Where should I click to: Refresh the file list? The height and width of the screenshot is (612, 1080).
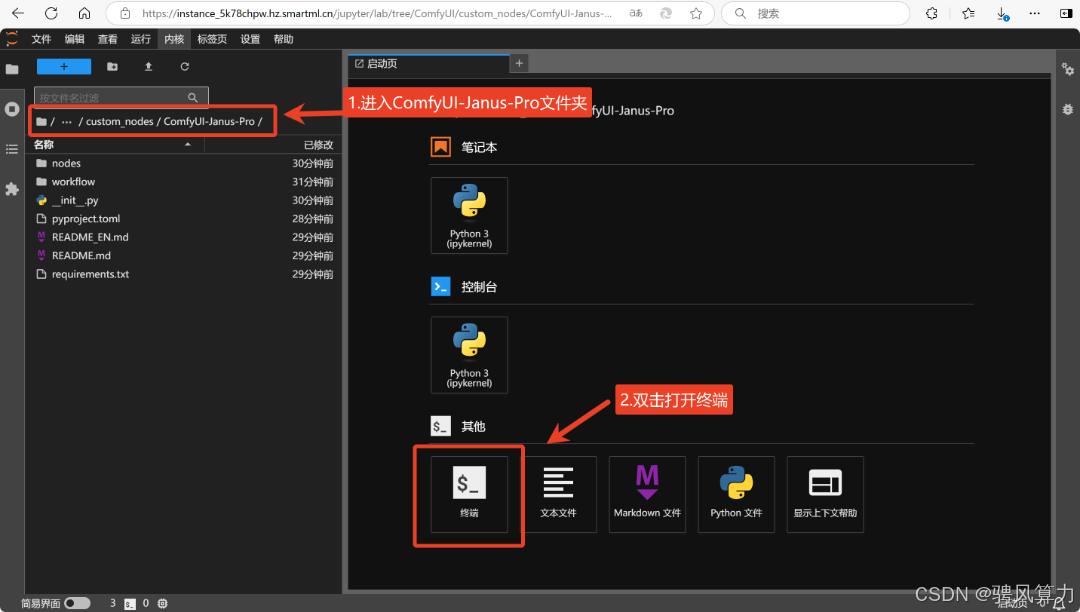point(185,66)
